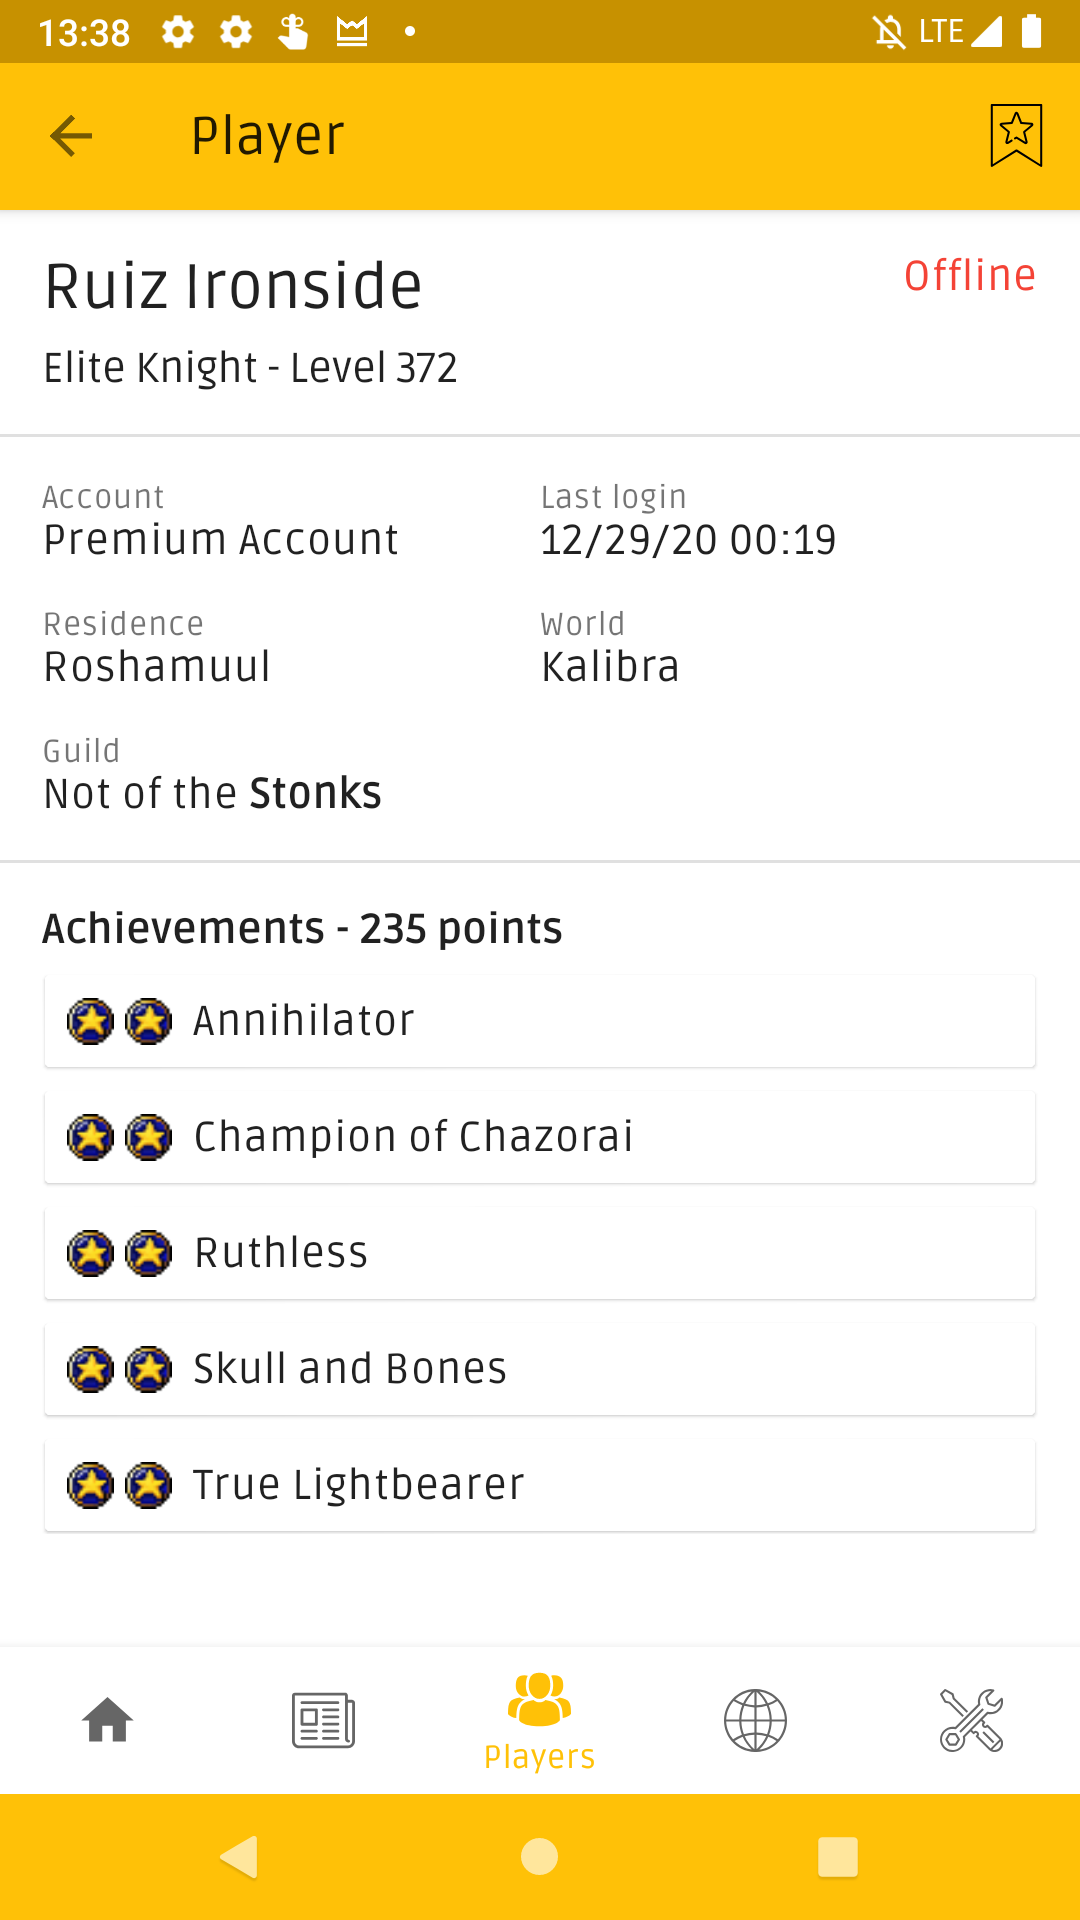Tap the Achievements 235 points heading
The image size is (1080, 1920).
click(x=302, y=928)
